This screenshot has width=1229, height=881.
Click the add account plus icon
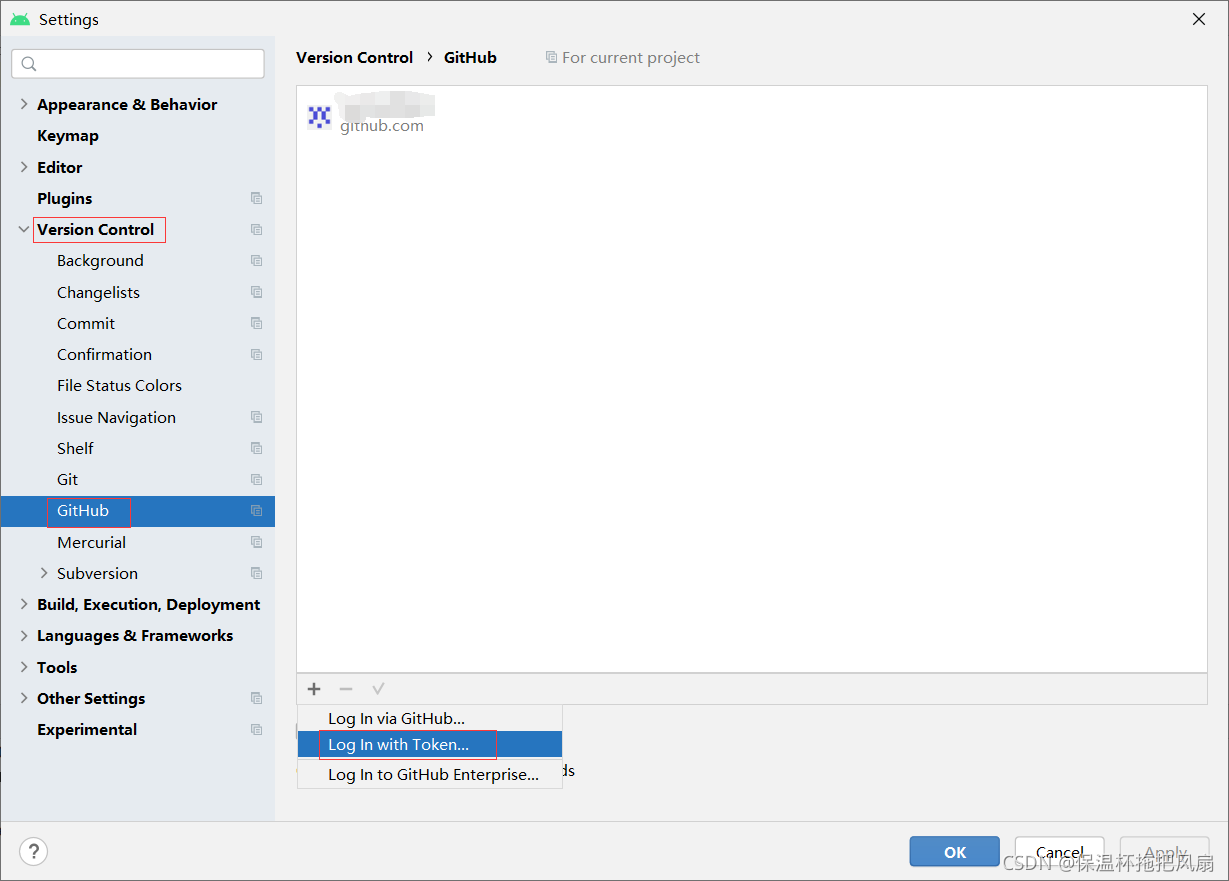pos(314,689)
